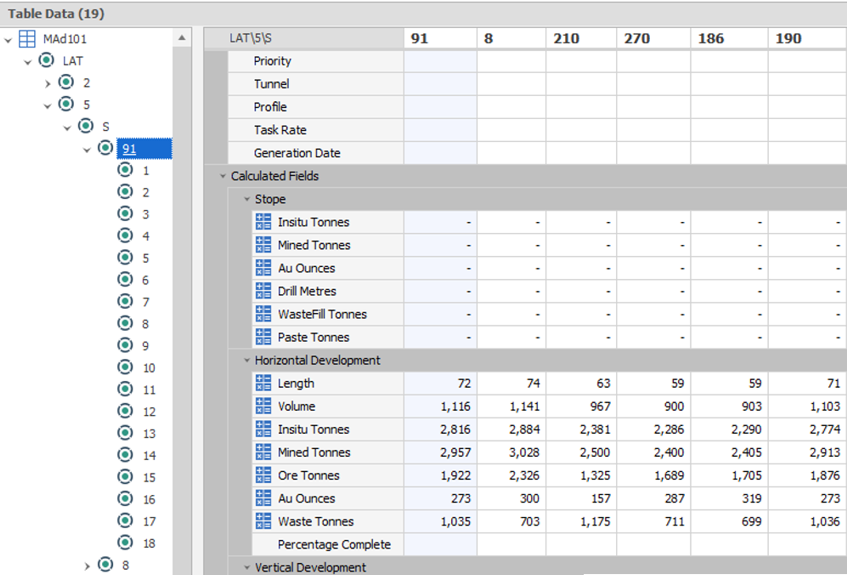
Task: Click the node icon for child item 14
Action: click(125, 455)
